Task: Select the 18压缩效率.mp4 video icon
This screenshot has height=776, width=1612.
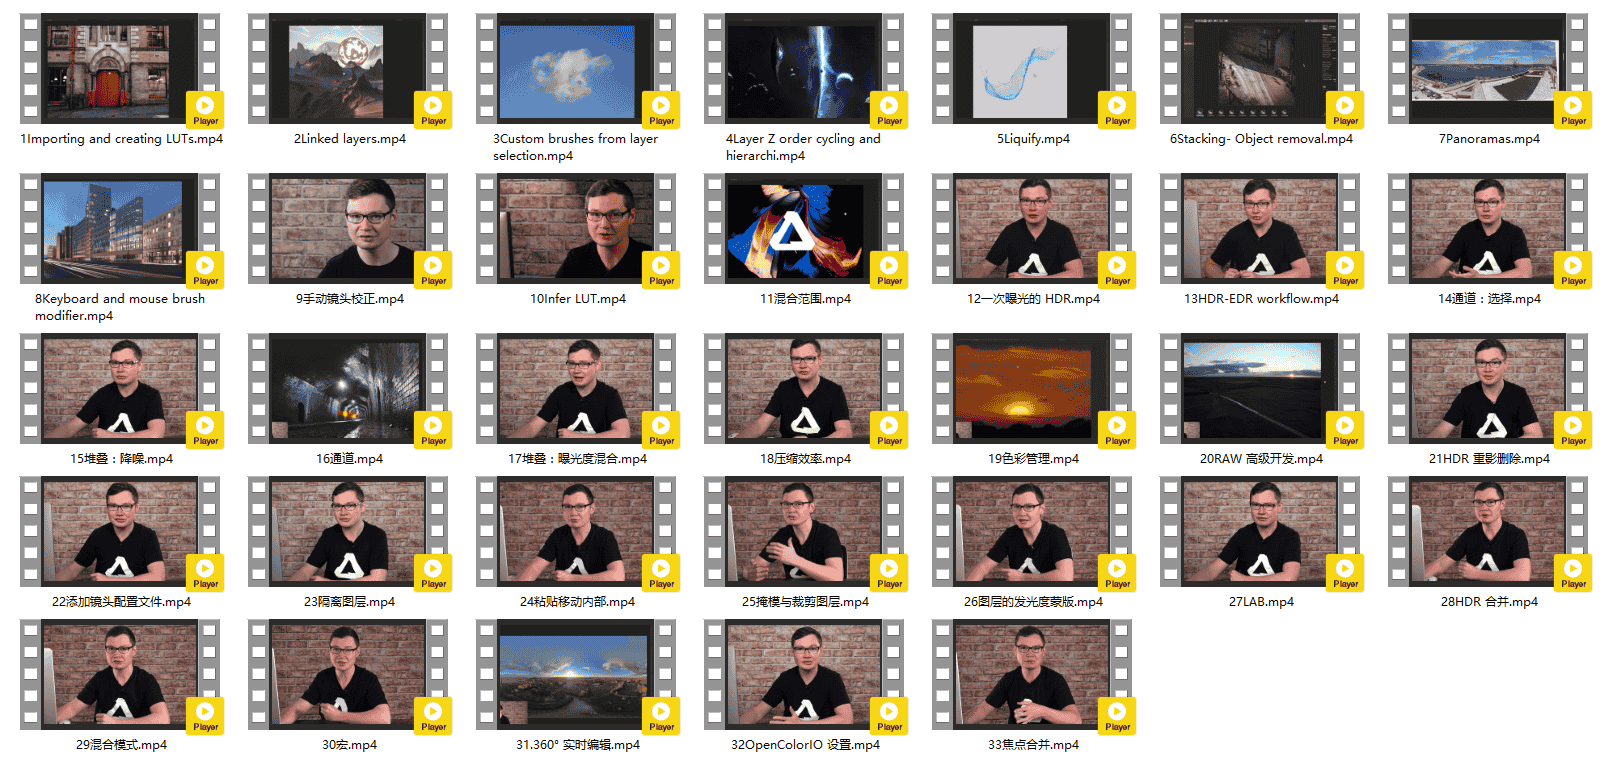Action: pyautogui.click(x=804, y=389)
